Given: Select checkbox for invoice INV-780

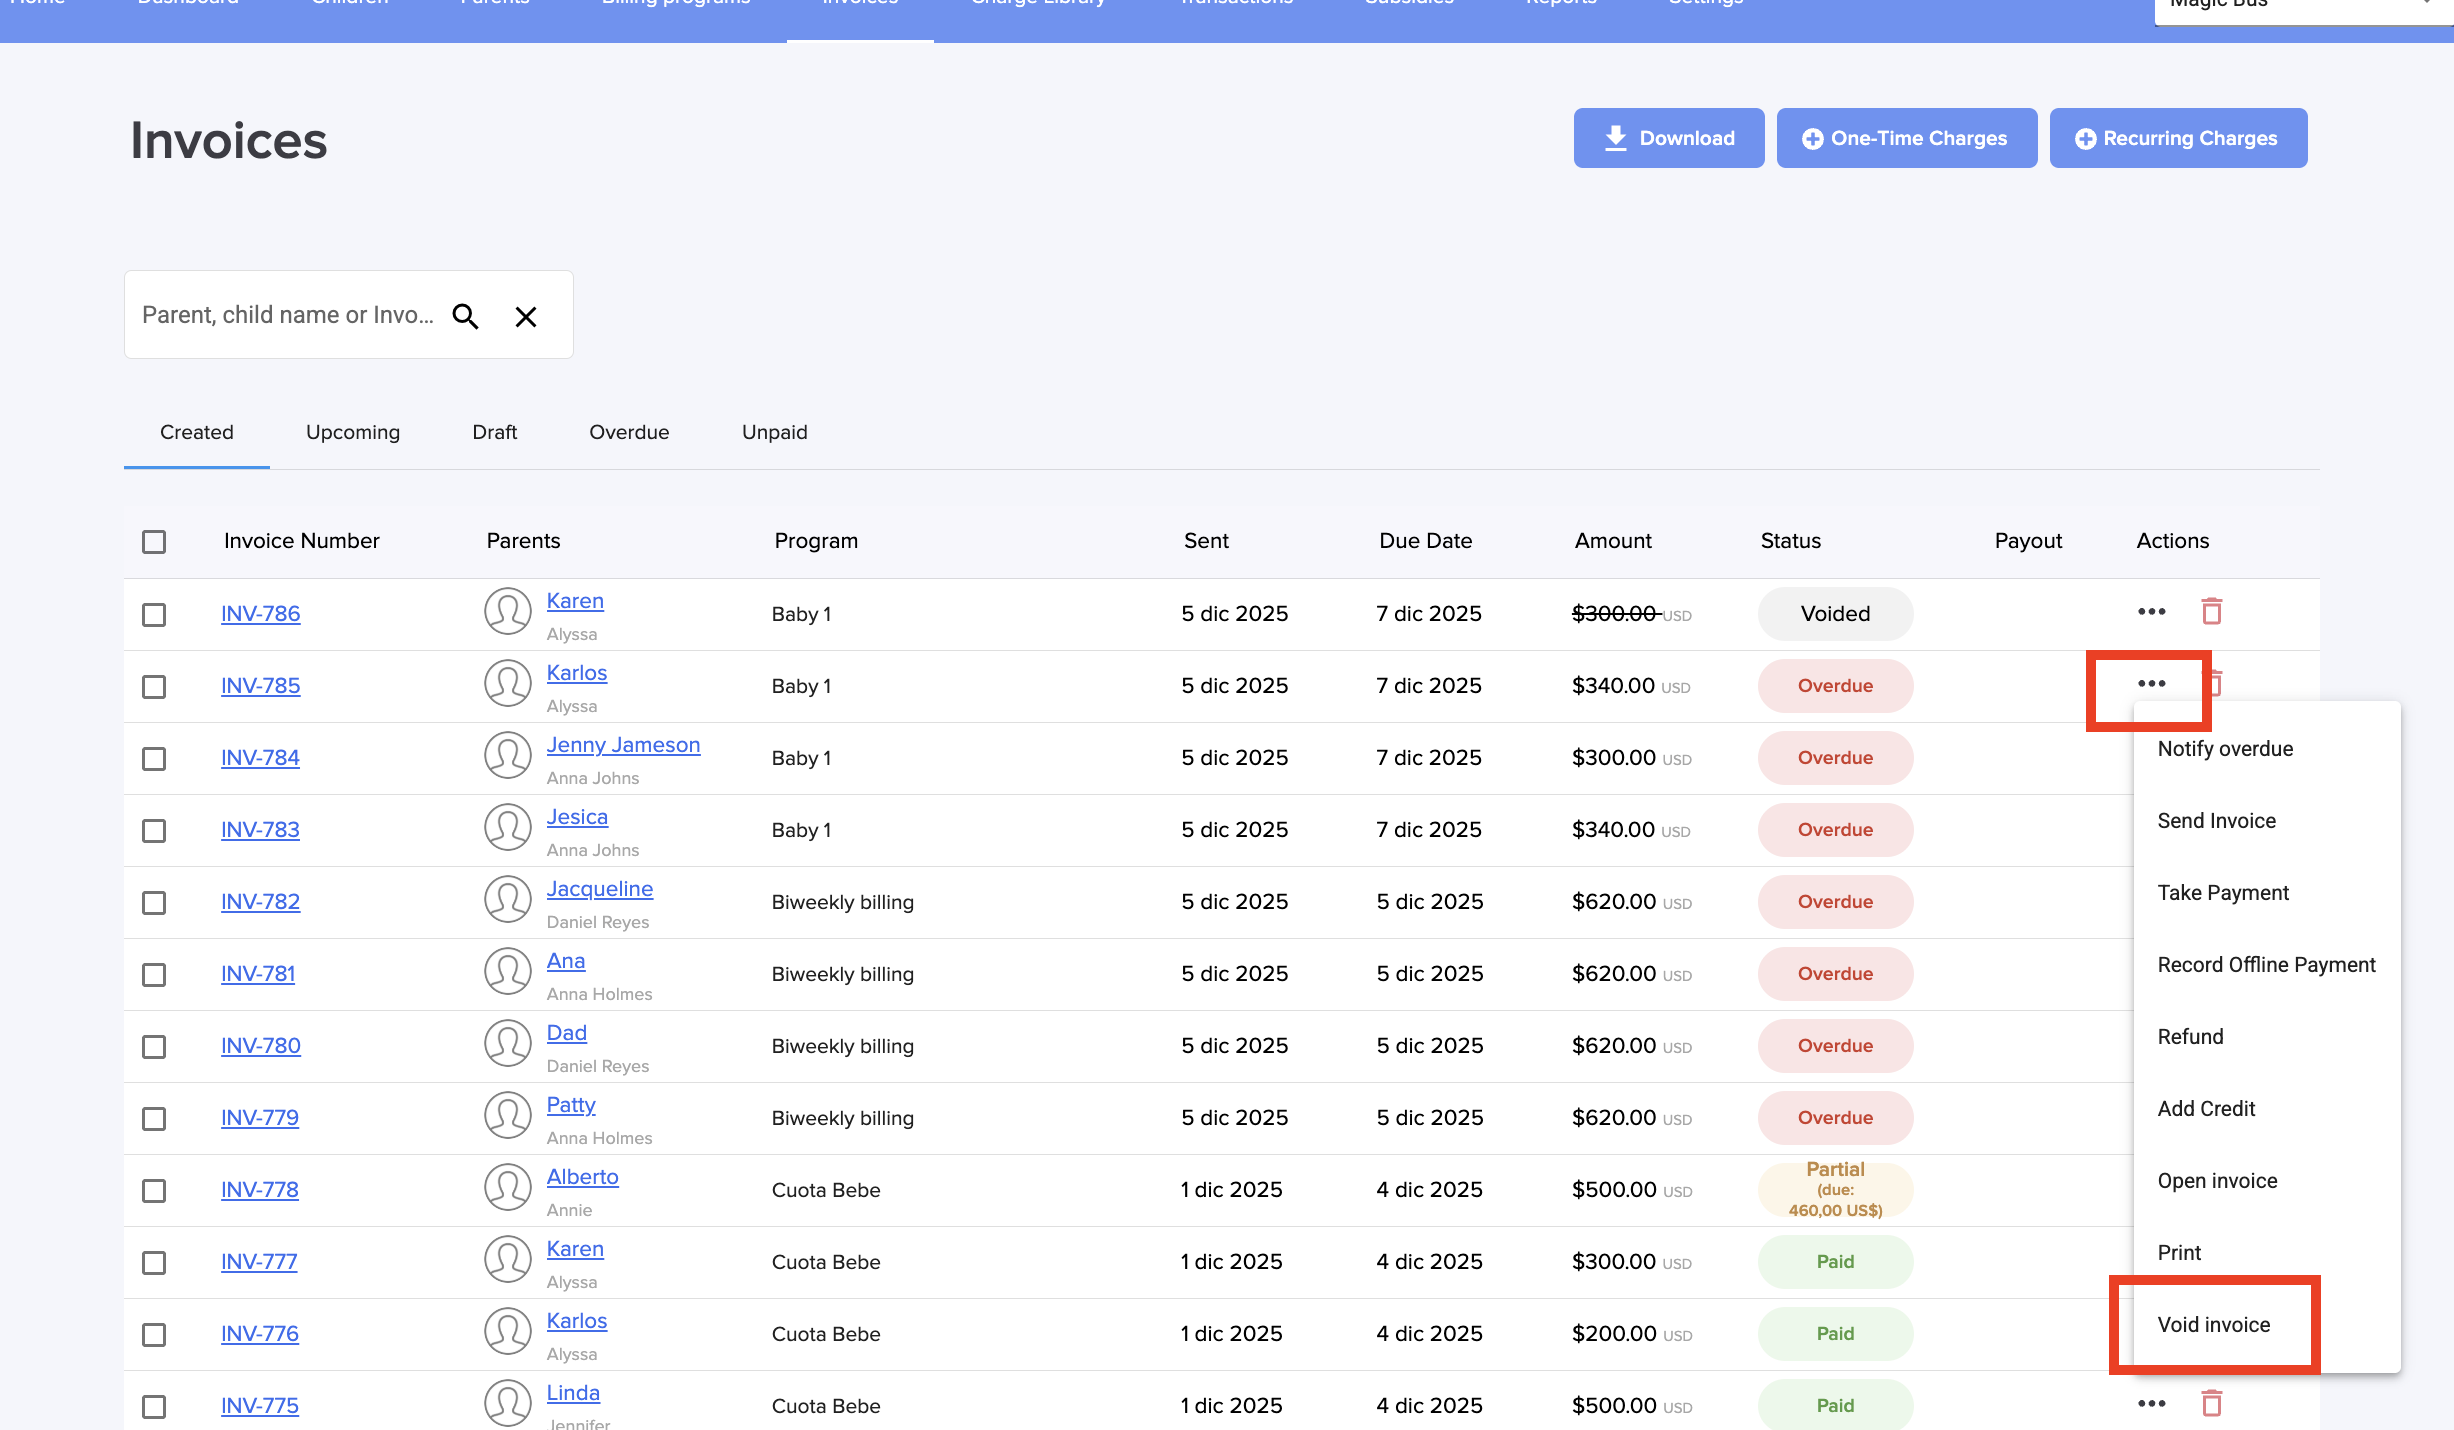Looking at the screenshot, I should pos(154,1046).
